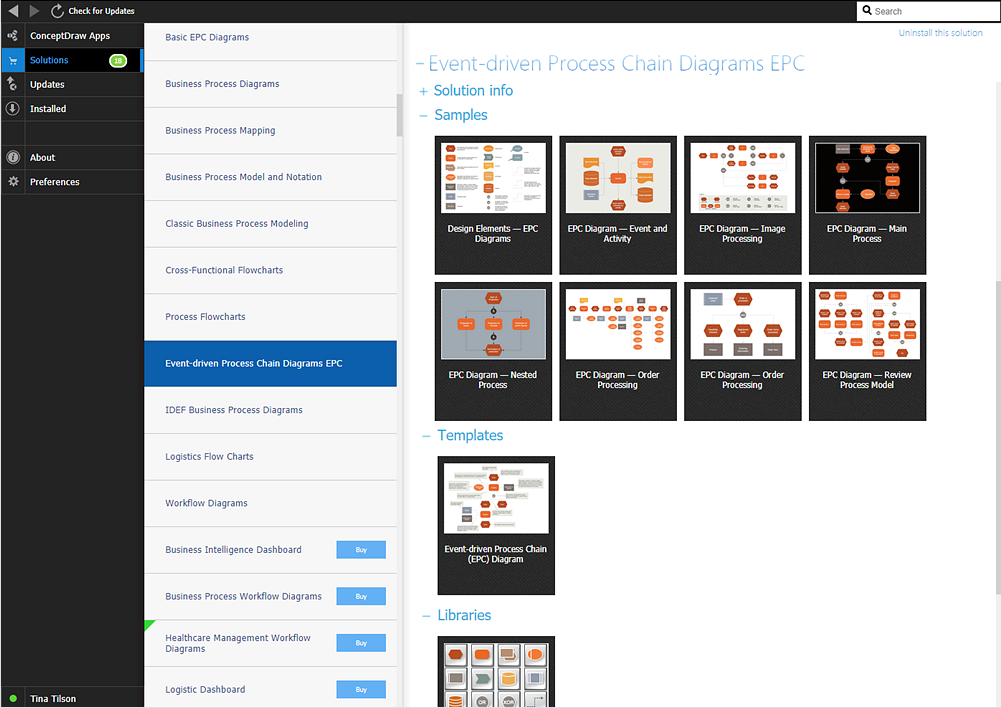Buy Logistic Dashboard solution
Image resolution: width=1001 pixels, height=708 pixels.
(361, 689)
